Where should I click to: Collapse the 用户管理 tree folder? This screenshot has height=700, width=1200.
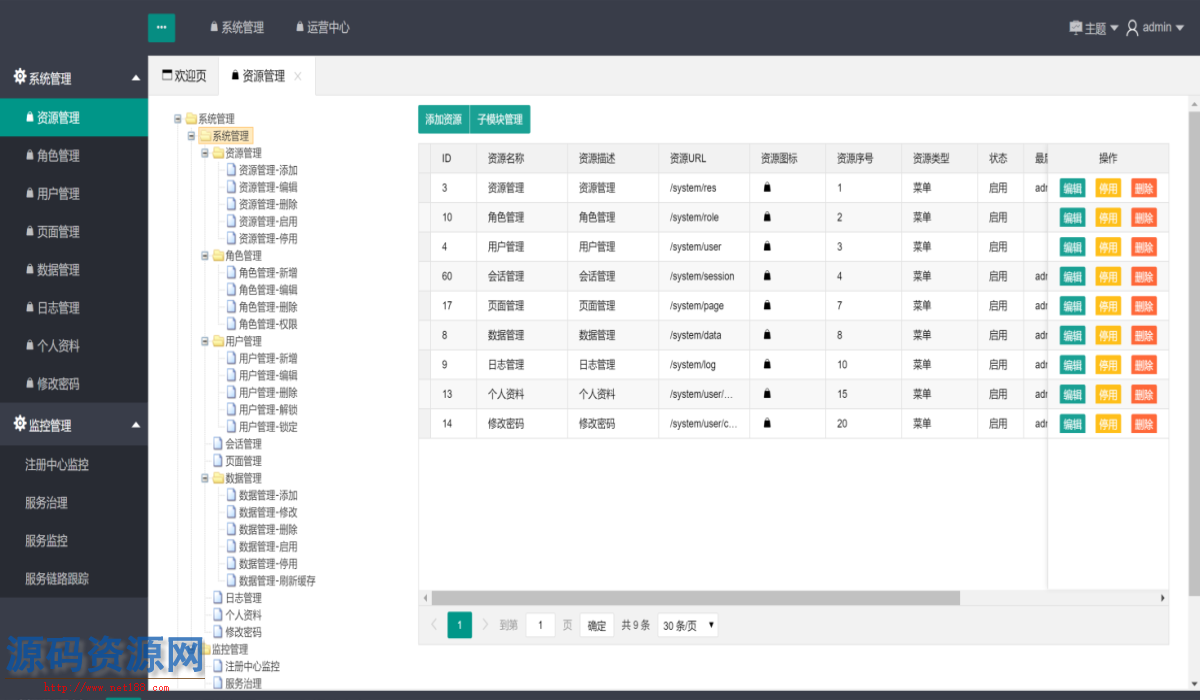point(205,341)
